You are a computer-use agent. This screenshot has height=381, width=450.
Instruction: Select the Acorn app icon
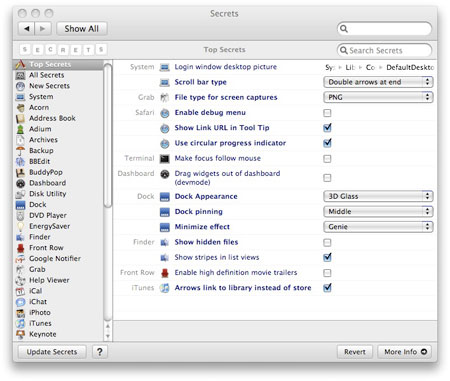21,107
